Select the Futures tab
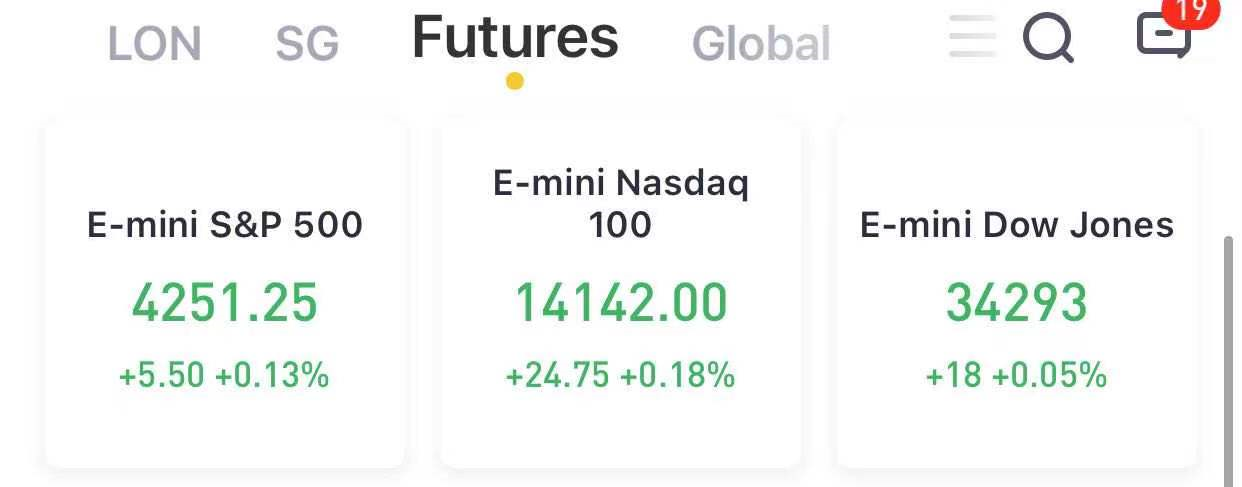The height and width of the screenshot is (487, 1242). coord(515,38)
